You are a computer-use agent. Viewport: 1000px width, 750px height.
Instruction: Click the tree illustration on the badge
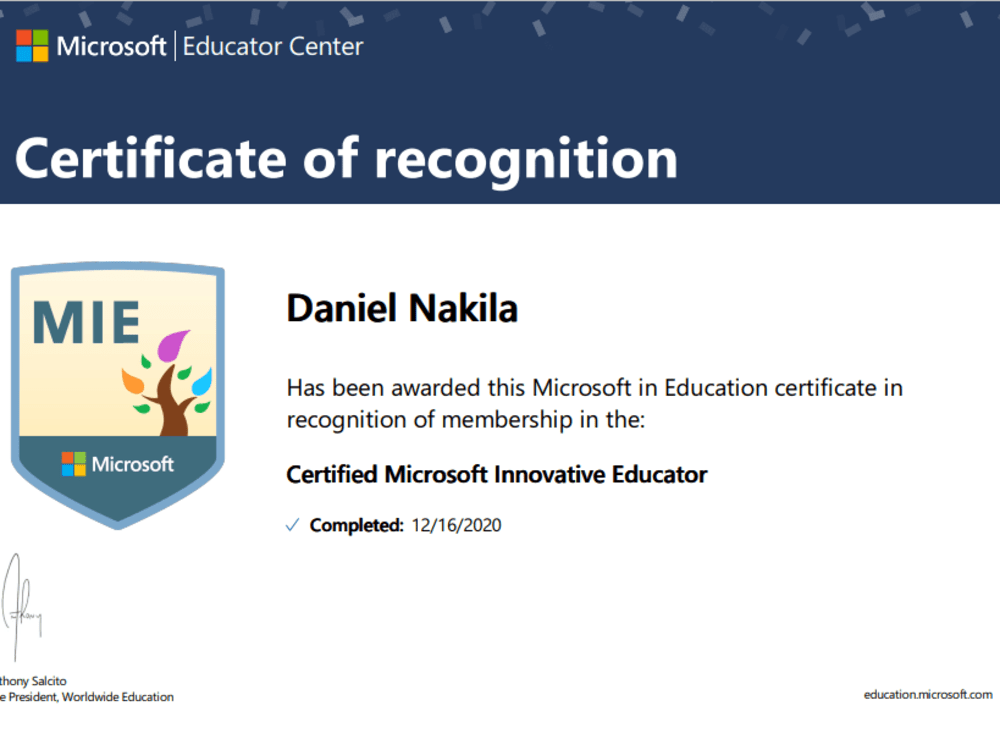pos(166,383)
